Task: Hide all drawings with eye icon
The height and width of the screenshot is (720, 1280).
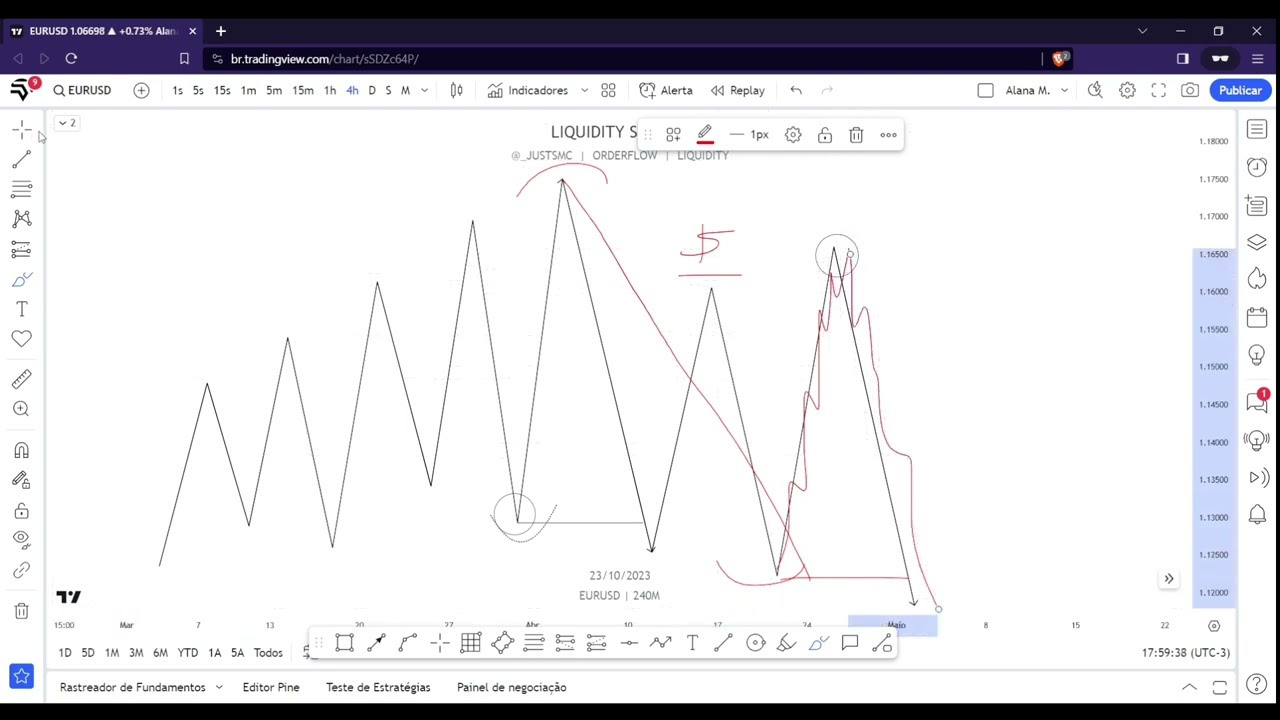Action: coord(21,540)
